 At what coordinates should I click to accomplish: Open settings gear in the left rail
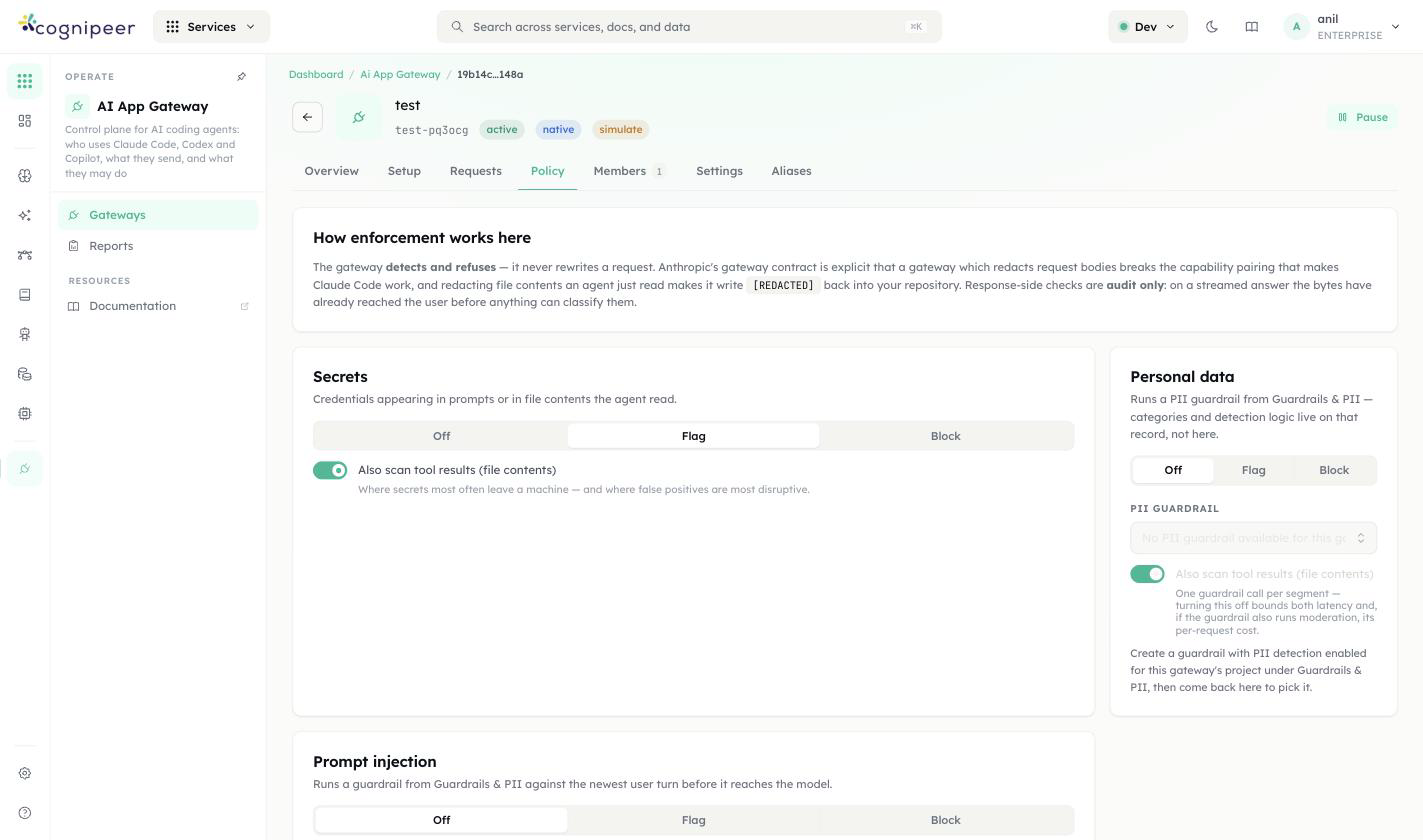(25, 773)
